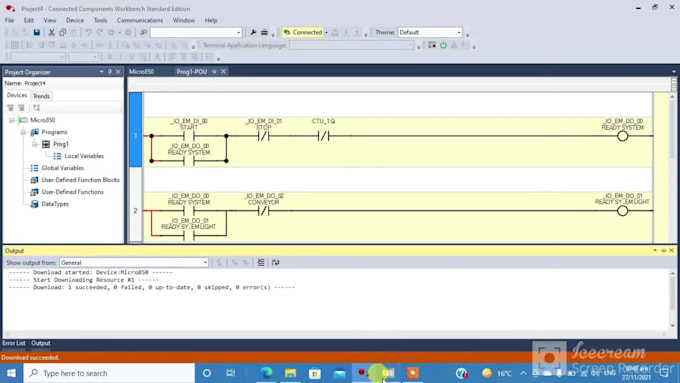The height and width of the screenshot is (383, 680).
Task: Cut selection using the scissors icon
Action: coord(52,33)
